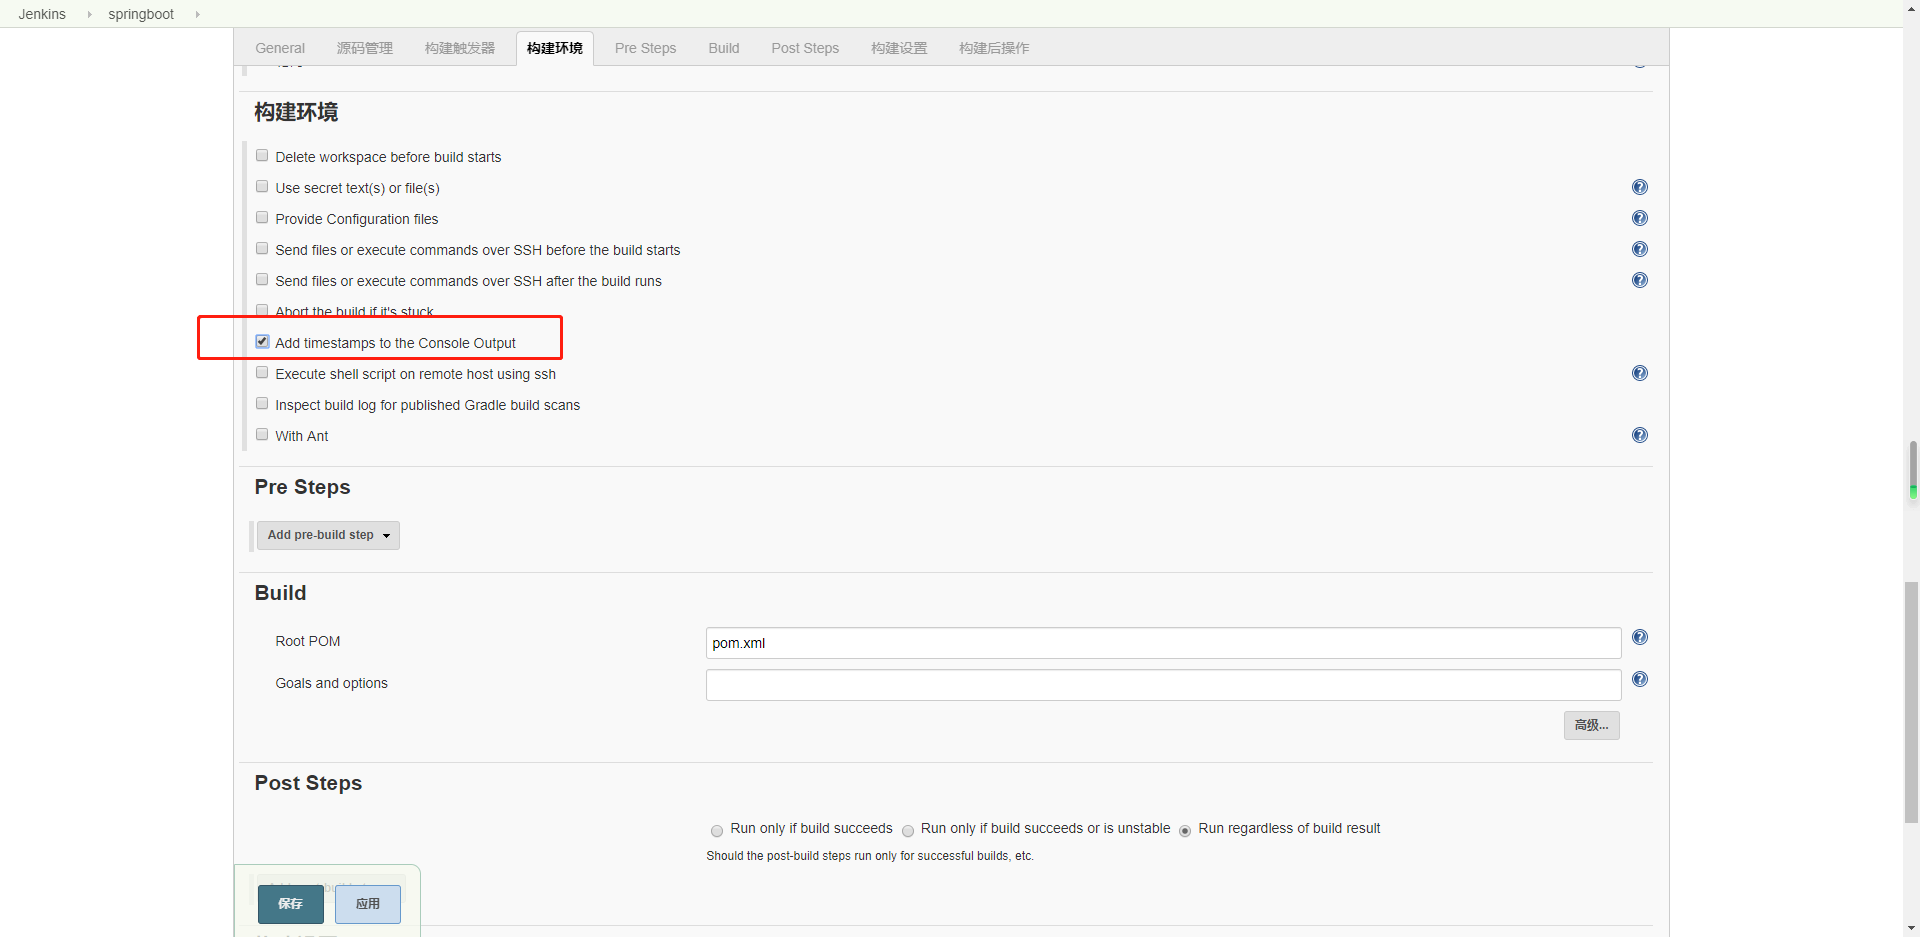Open help for Execute shell script on remote host
This screenshot has width=1920, height=937.
pyautogui.click(x=1640, y=373)
